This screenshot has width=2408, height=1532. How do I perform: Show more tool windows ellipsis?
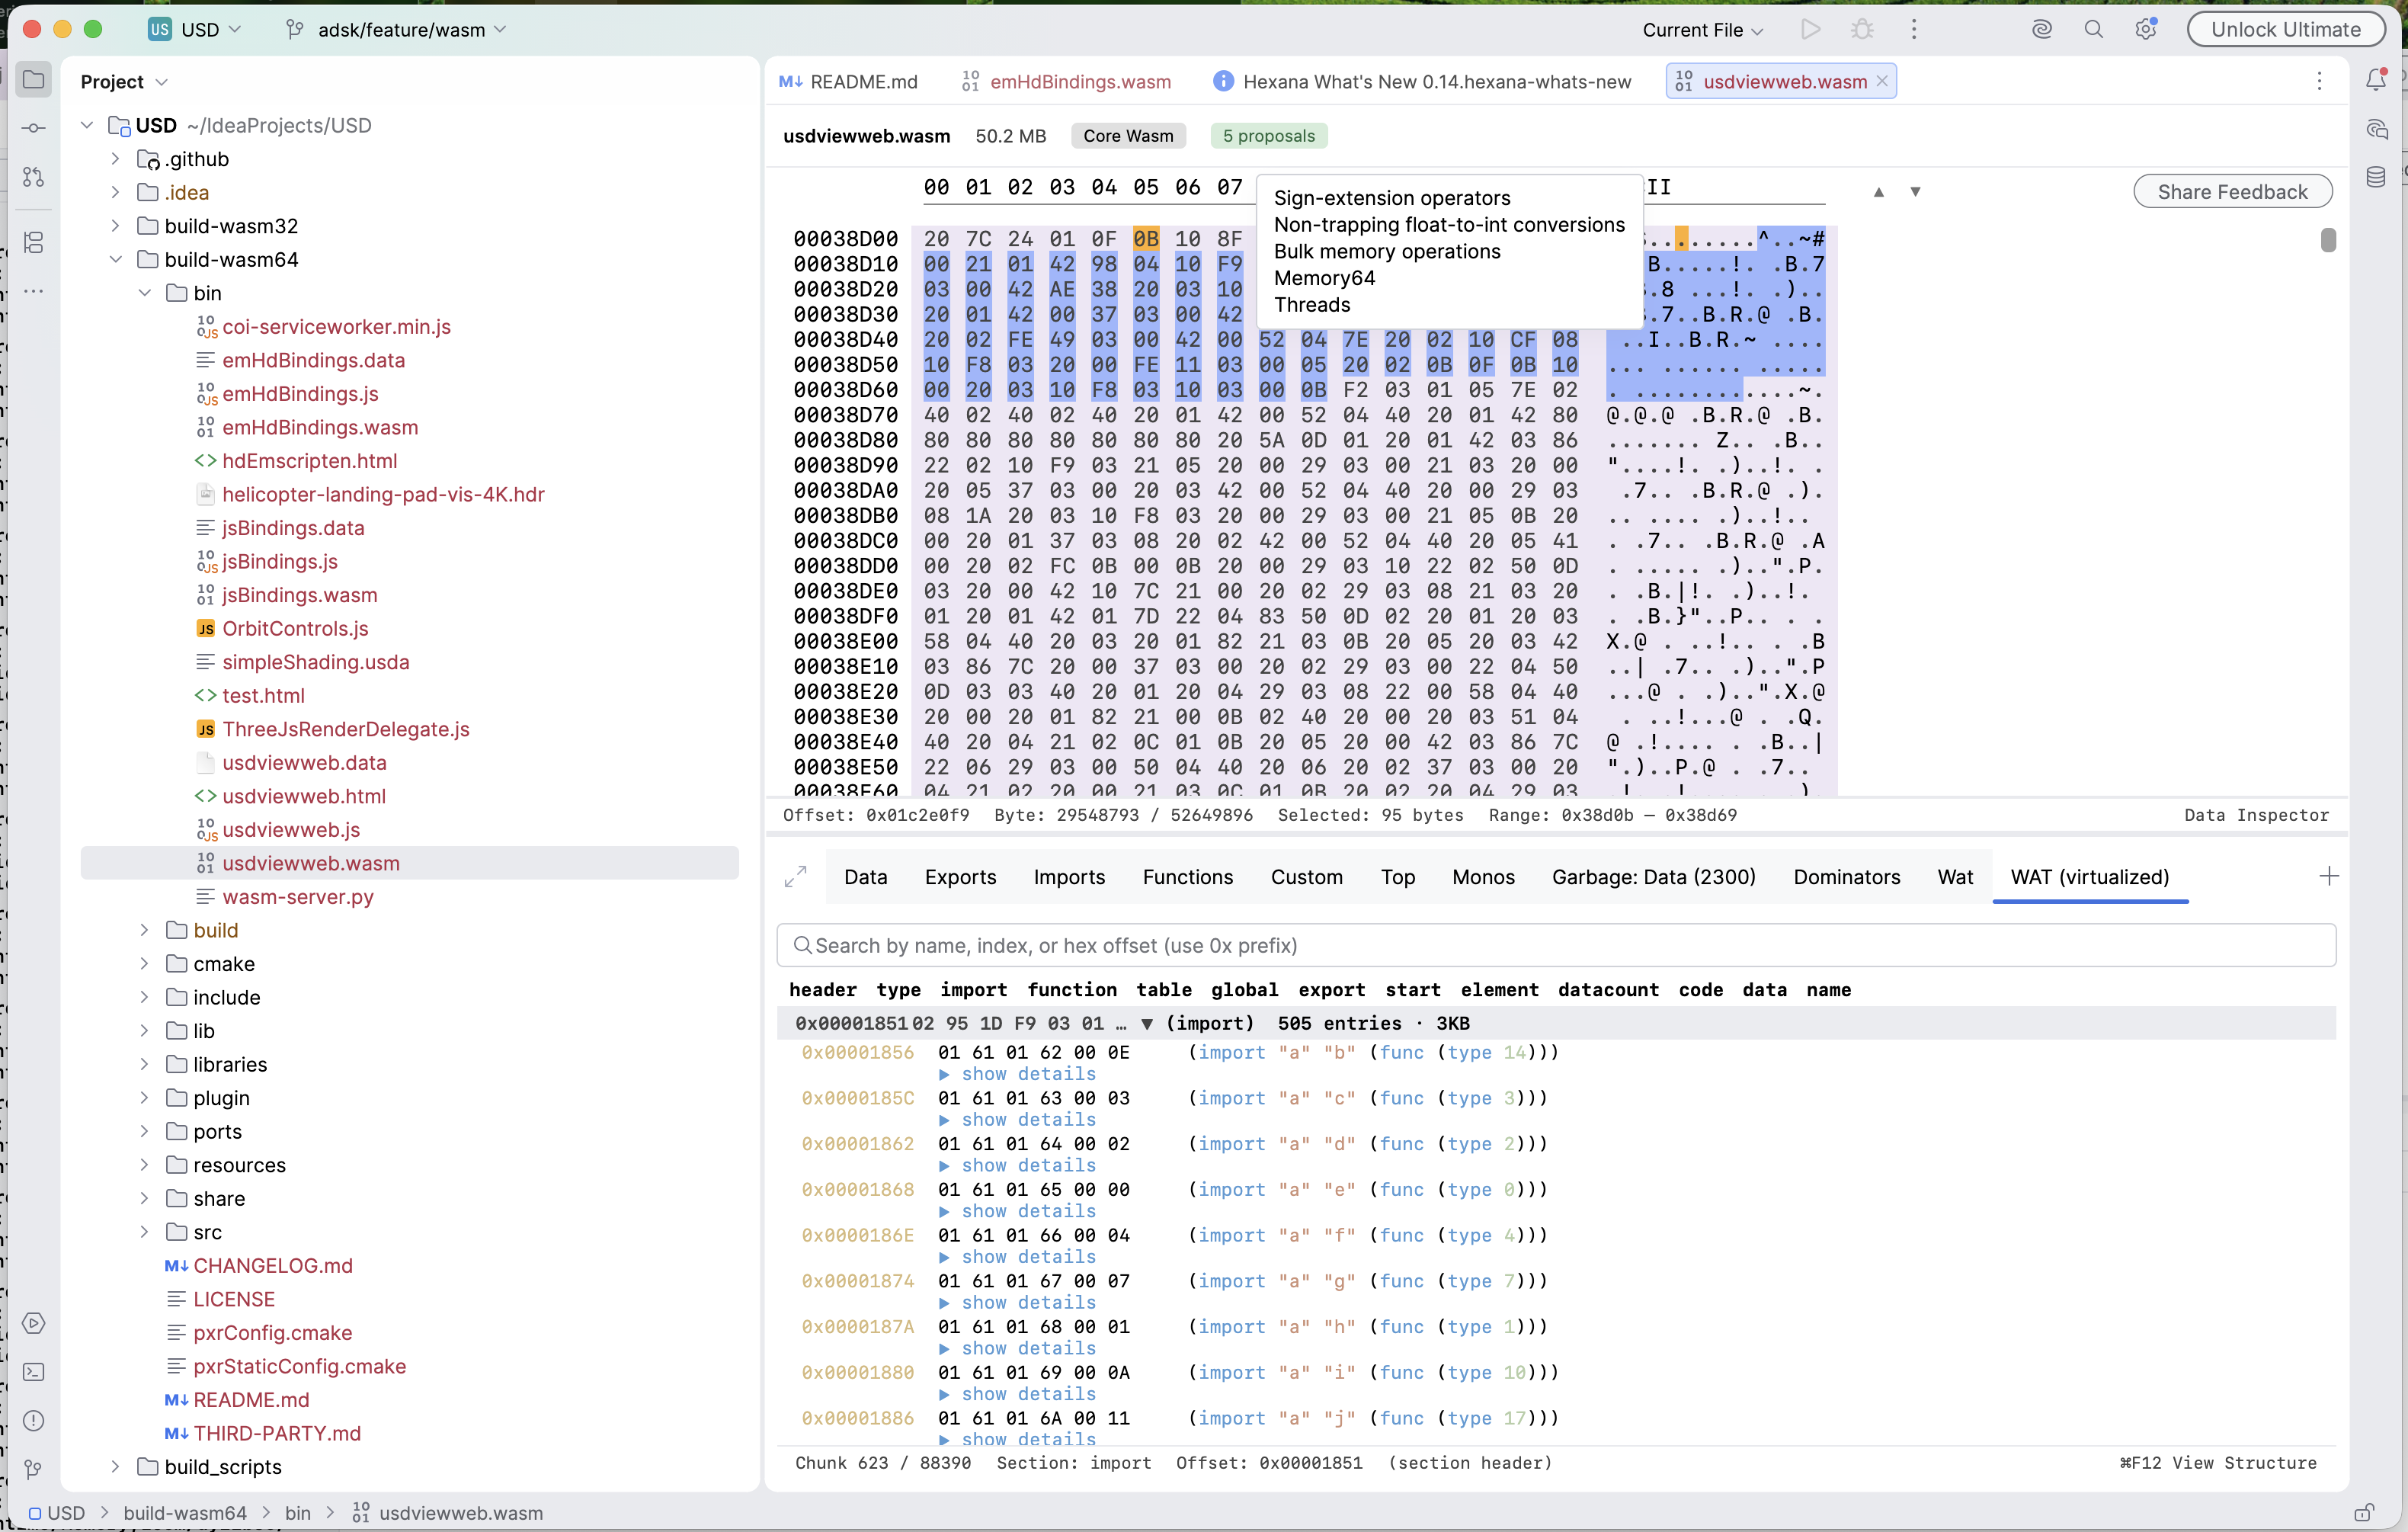pos(33,291)
